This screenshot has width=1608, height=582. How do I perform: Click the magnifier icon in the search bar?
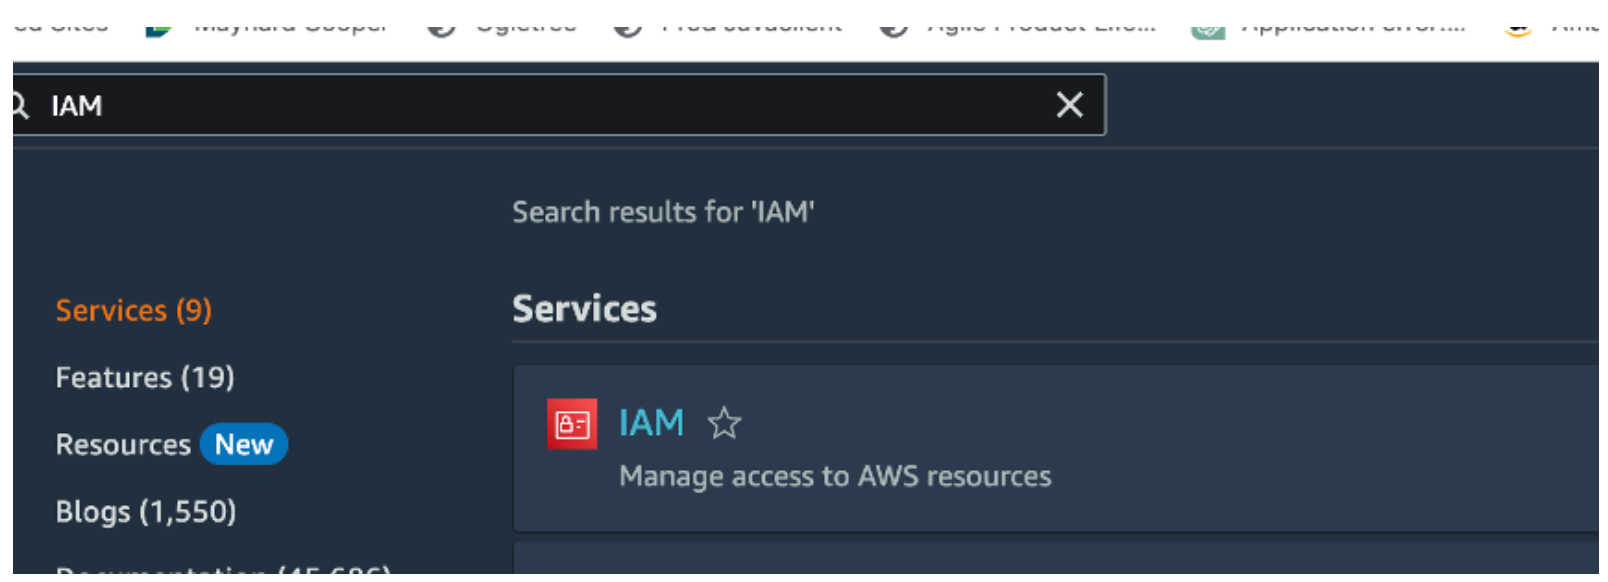tap(19, 105)
